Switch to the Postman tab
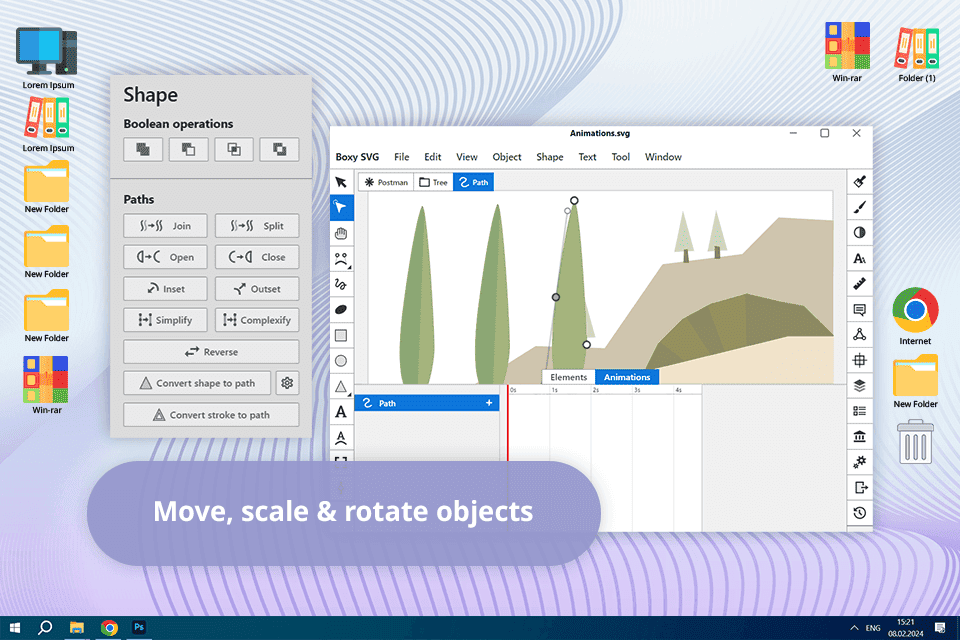This screenshot has width=960, height=640. click(386, 183)
